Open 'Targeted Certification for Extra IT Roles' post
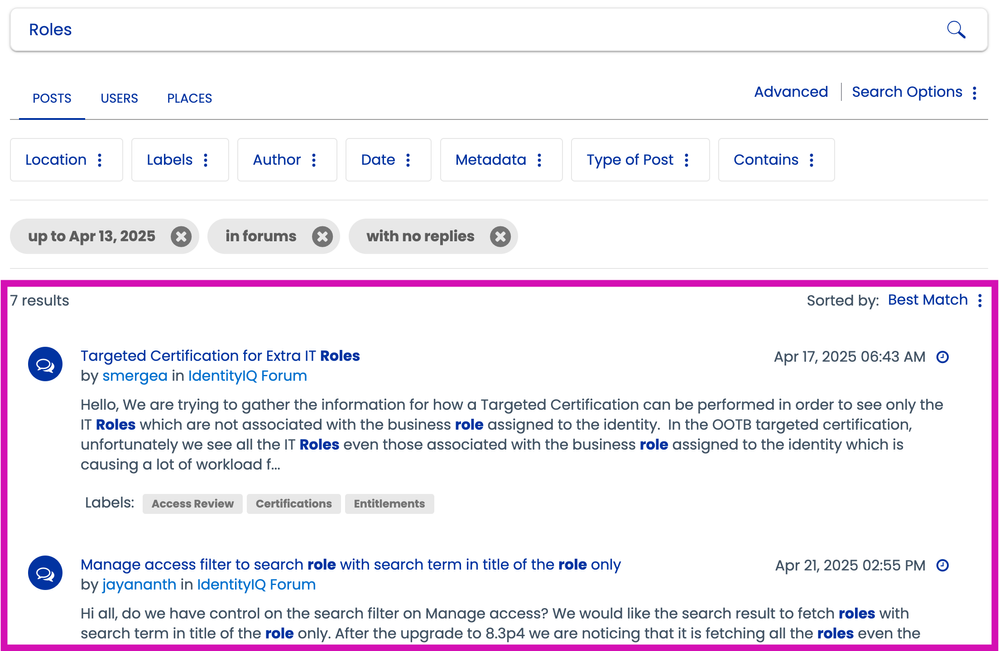The height and width of the screenshot is (651, 999). click(x=220, y=356)
